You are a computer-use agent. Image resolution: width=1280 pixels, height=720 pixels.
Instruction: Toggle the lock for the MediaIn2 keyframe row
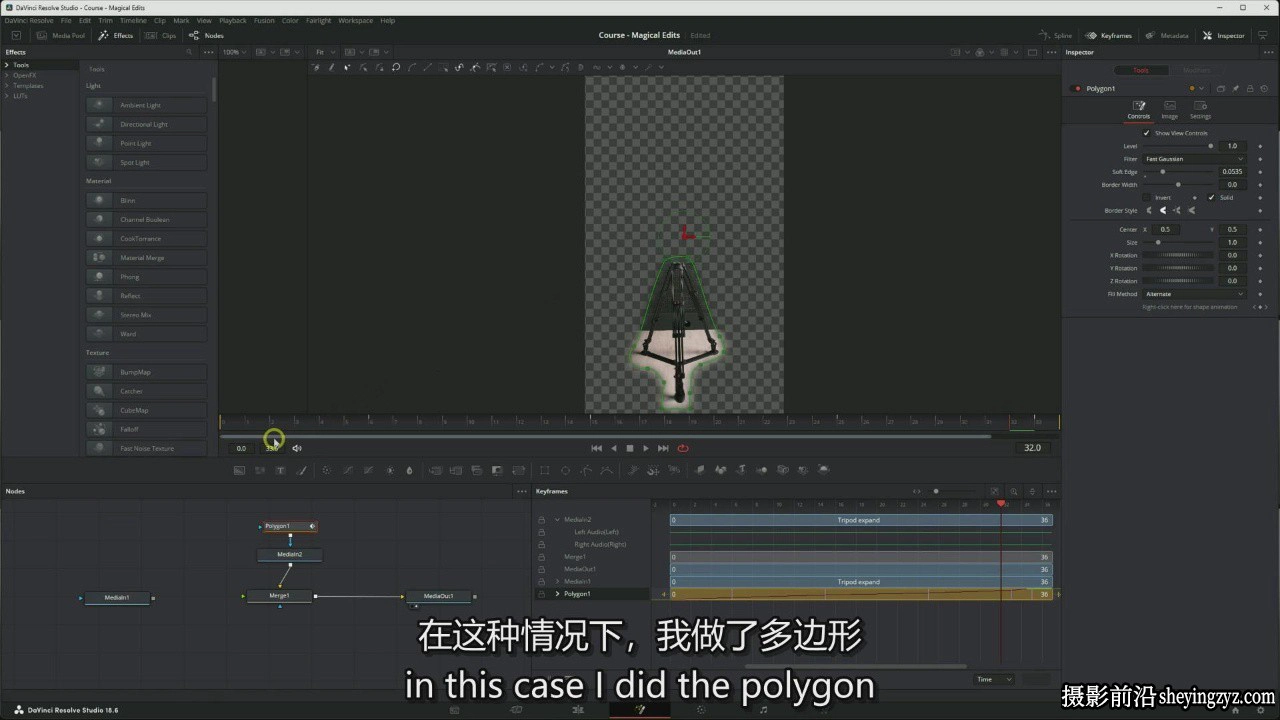542,520
